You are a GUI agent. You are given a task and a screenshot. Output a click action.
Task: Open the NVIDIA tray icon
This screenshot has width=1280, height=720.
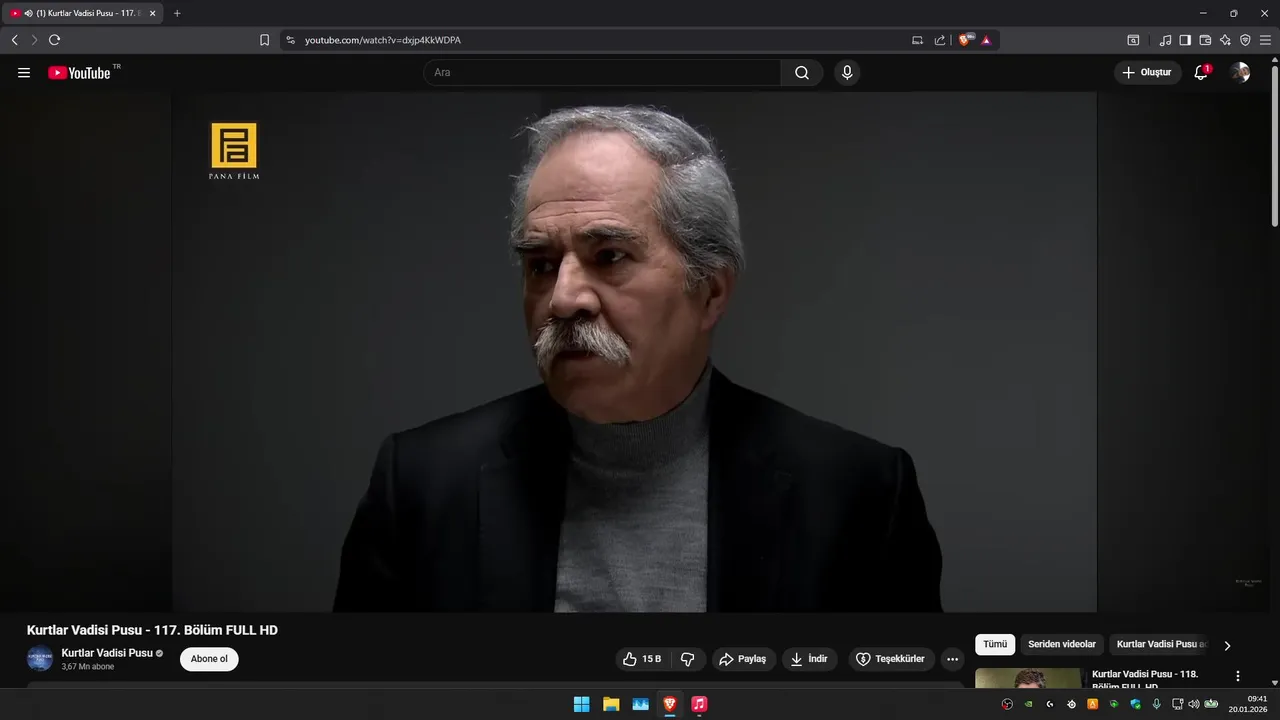tap(1028, 704)
